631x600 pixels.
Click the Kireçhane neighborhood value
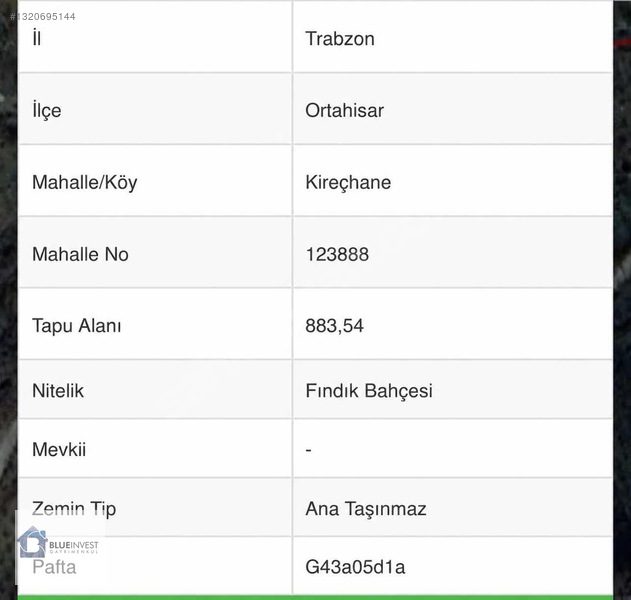click(x=348, y=183)
